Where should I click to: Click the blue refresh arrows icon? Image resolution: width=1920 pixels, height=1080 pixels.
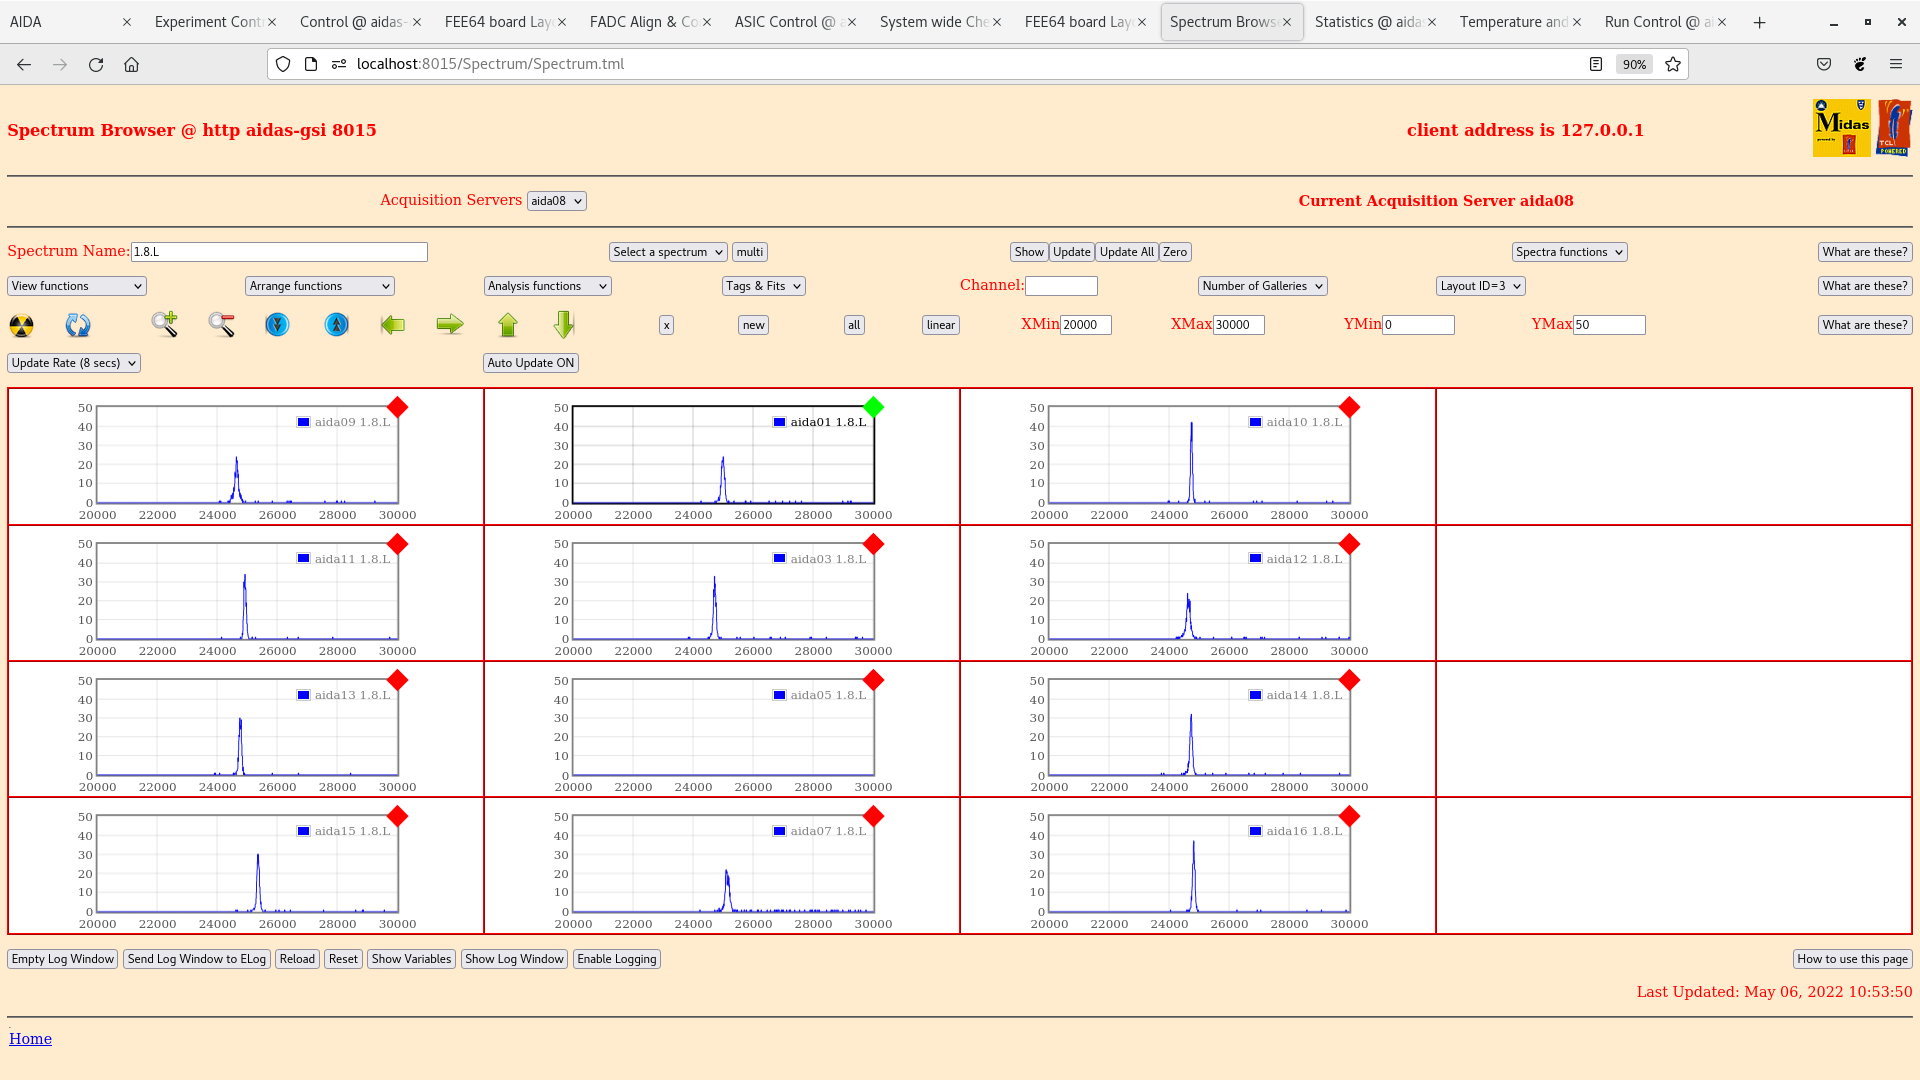coord(77,325)
